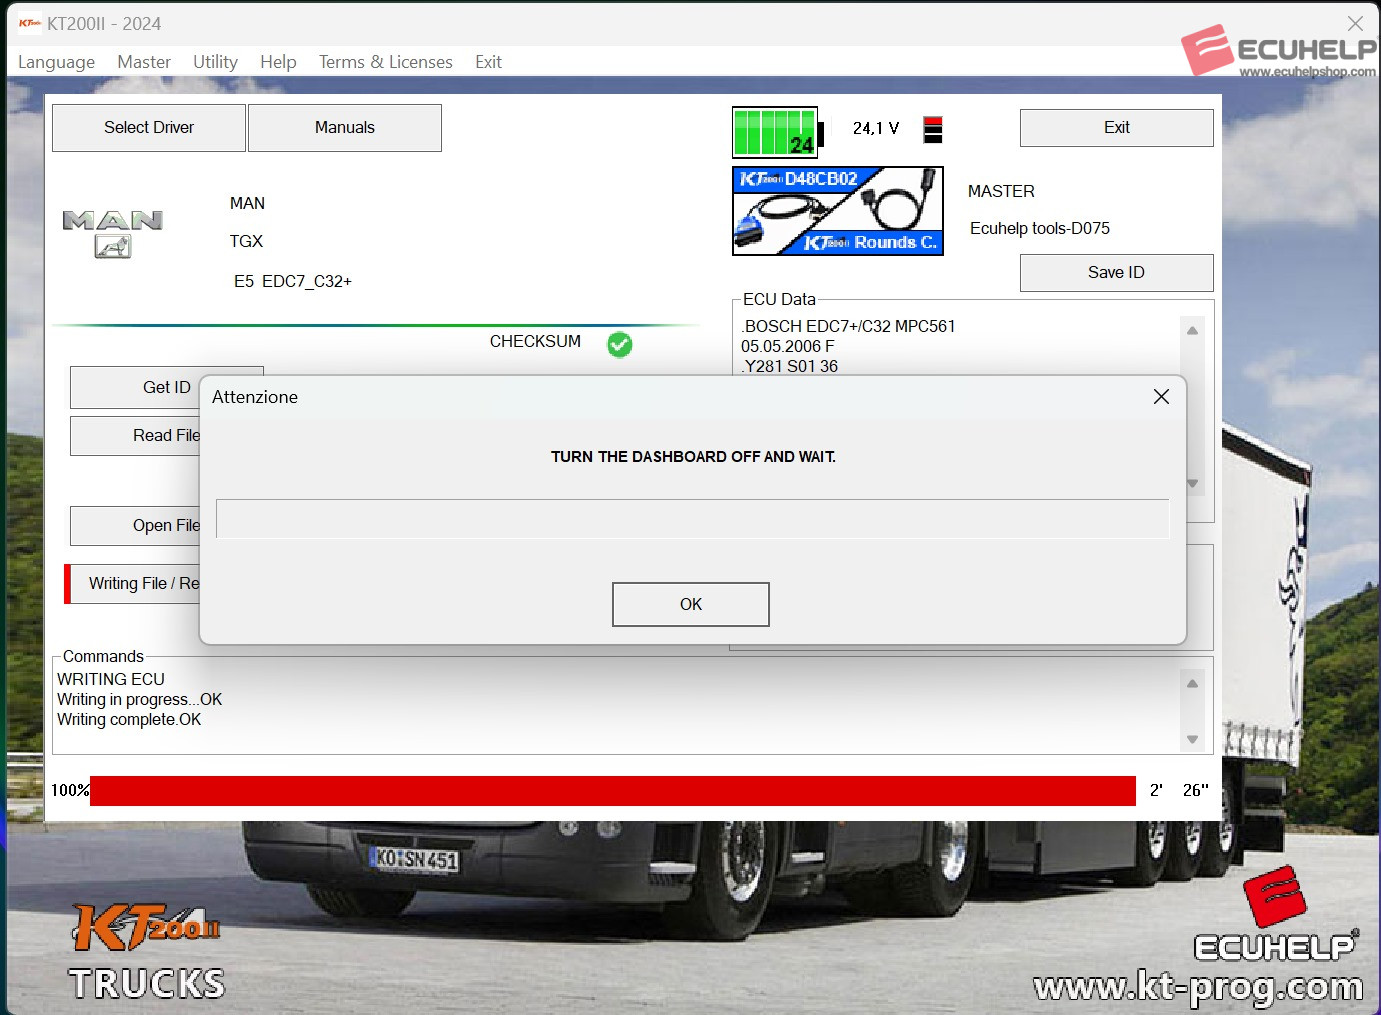Open the Terms & Licenses menu
Screen dimensions: 1381x1015
[385, 62]
